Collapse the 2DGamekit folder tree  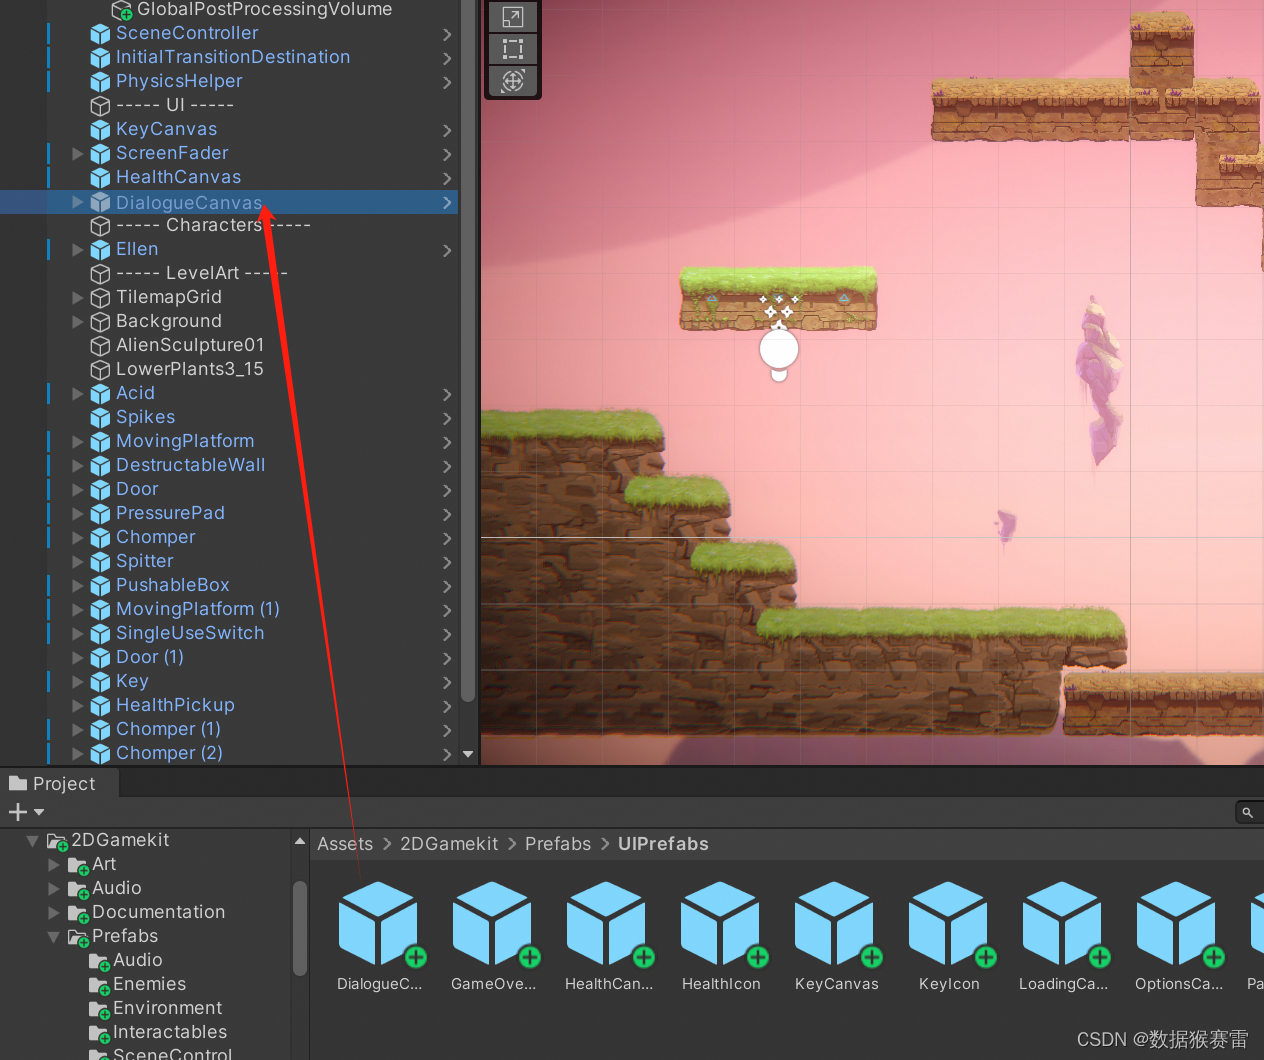click(x=33, y=841)
